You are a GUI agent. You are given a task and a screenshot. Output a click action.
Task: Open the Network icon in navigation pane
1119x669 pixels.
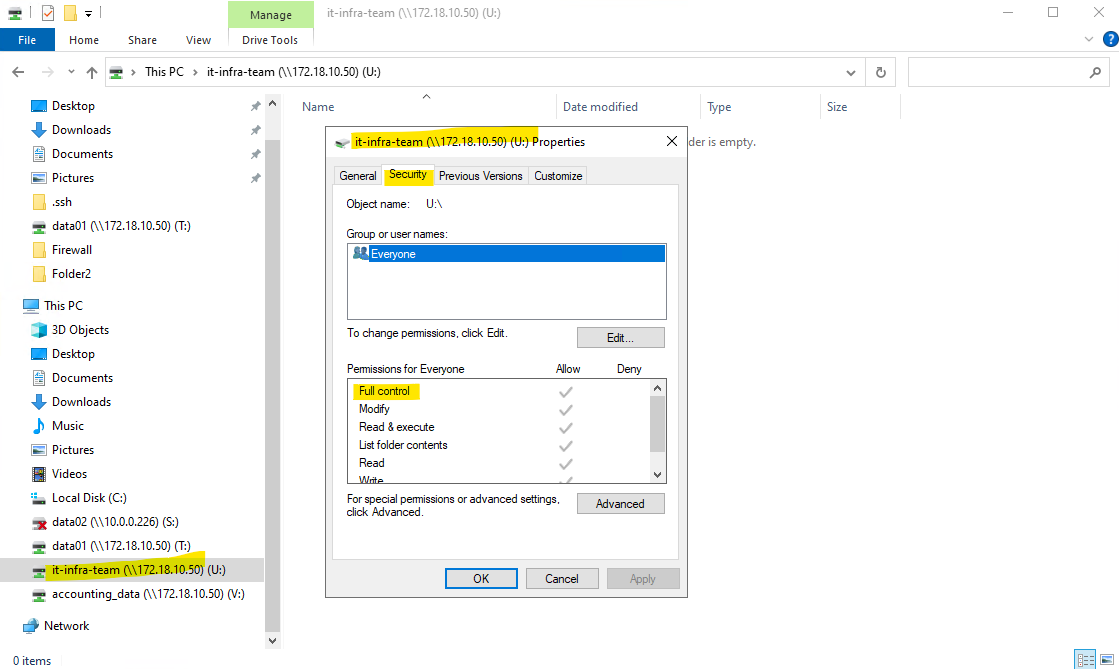click(31, 626)
